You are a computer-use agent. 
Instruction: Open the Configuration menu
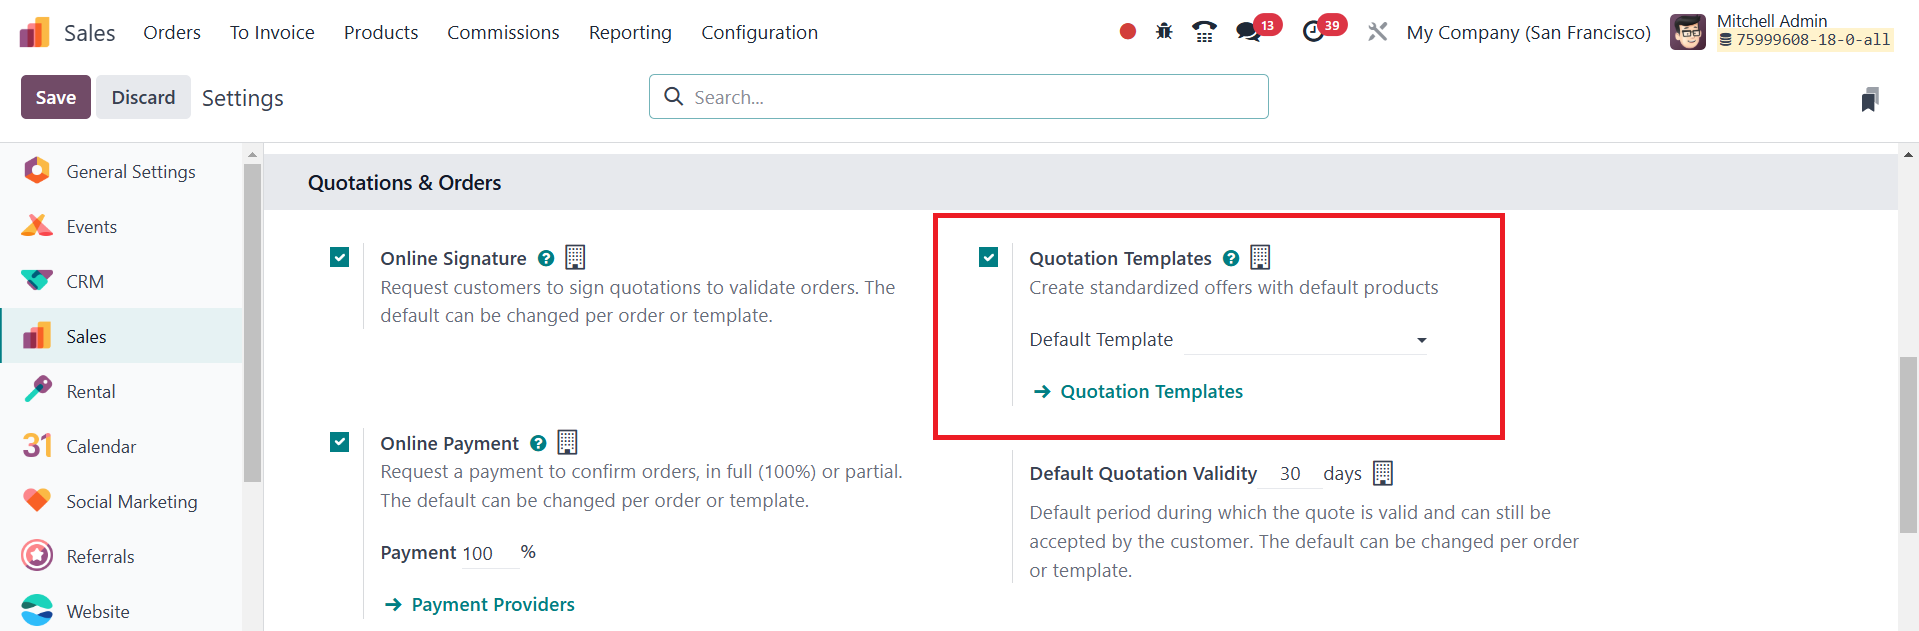pyautogui.click(x=759, y=32)
